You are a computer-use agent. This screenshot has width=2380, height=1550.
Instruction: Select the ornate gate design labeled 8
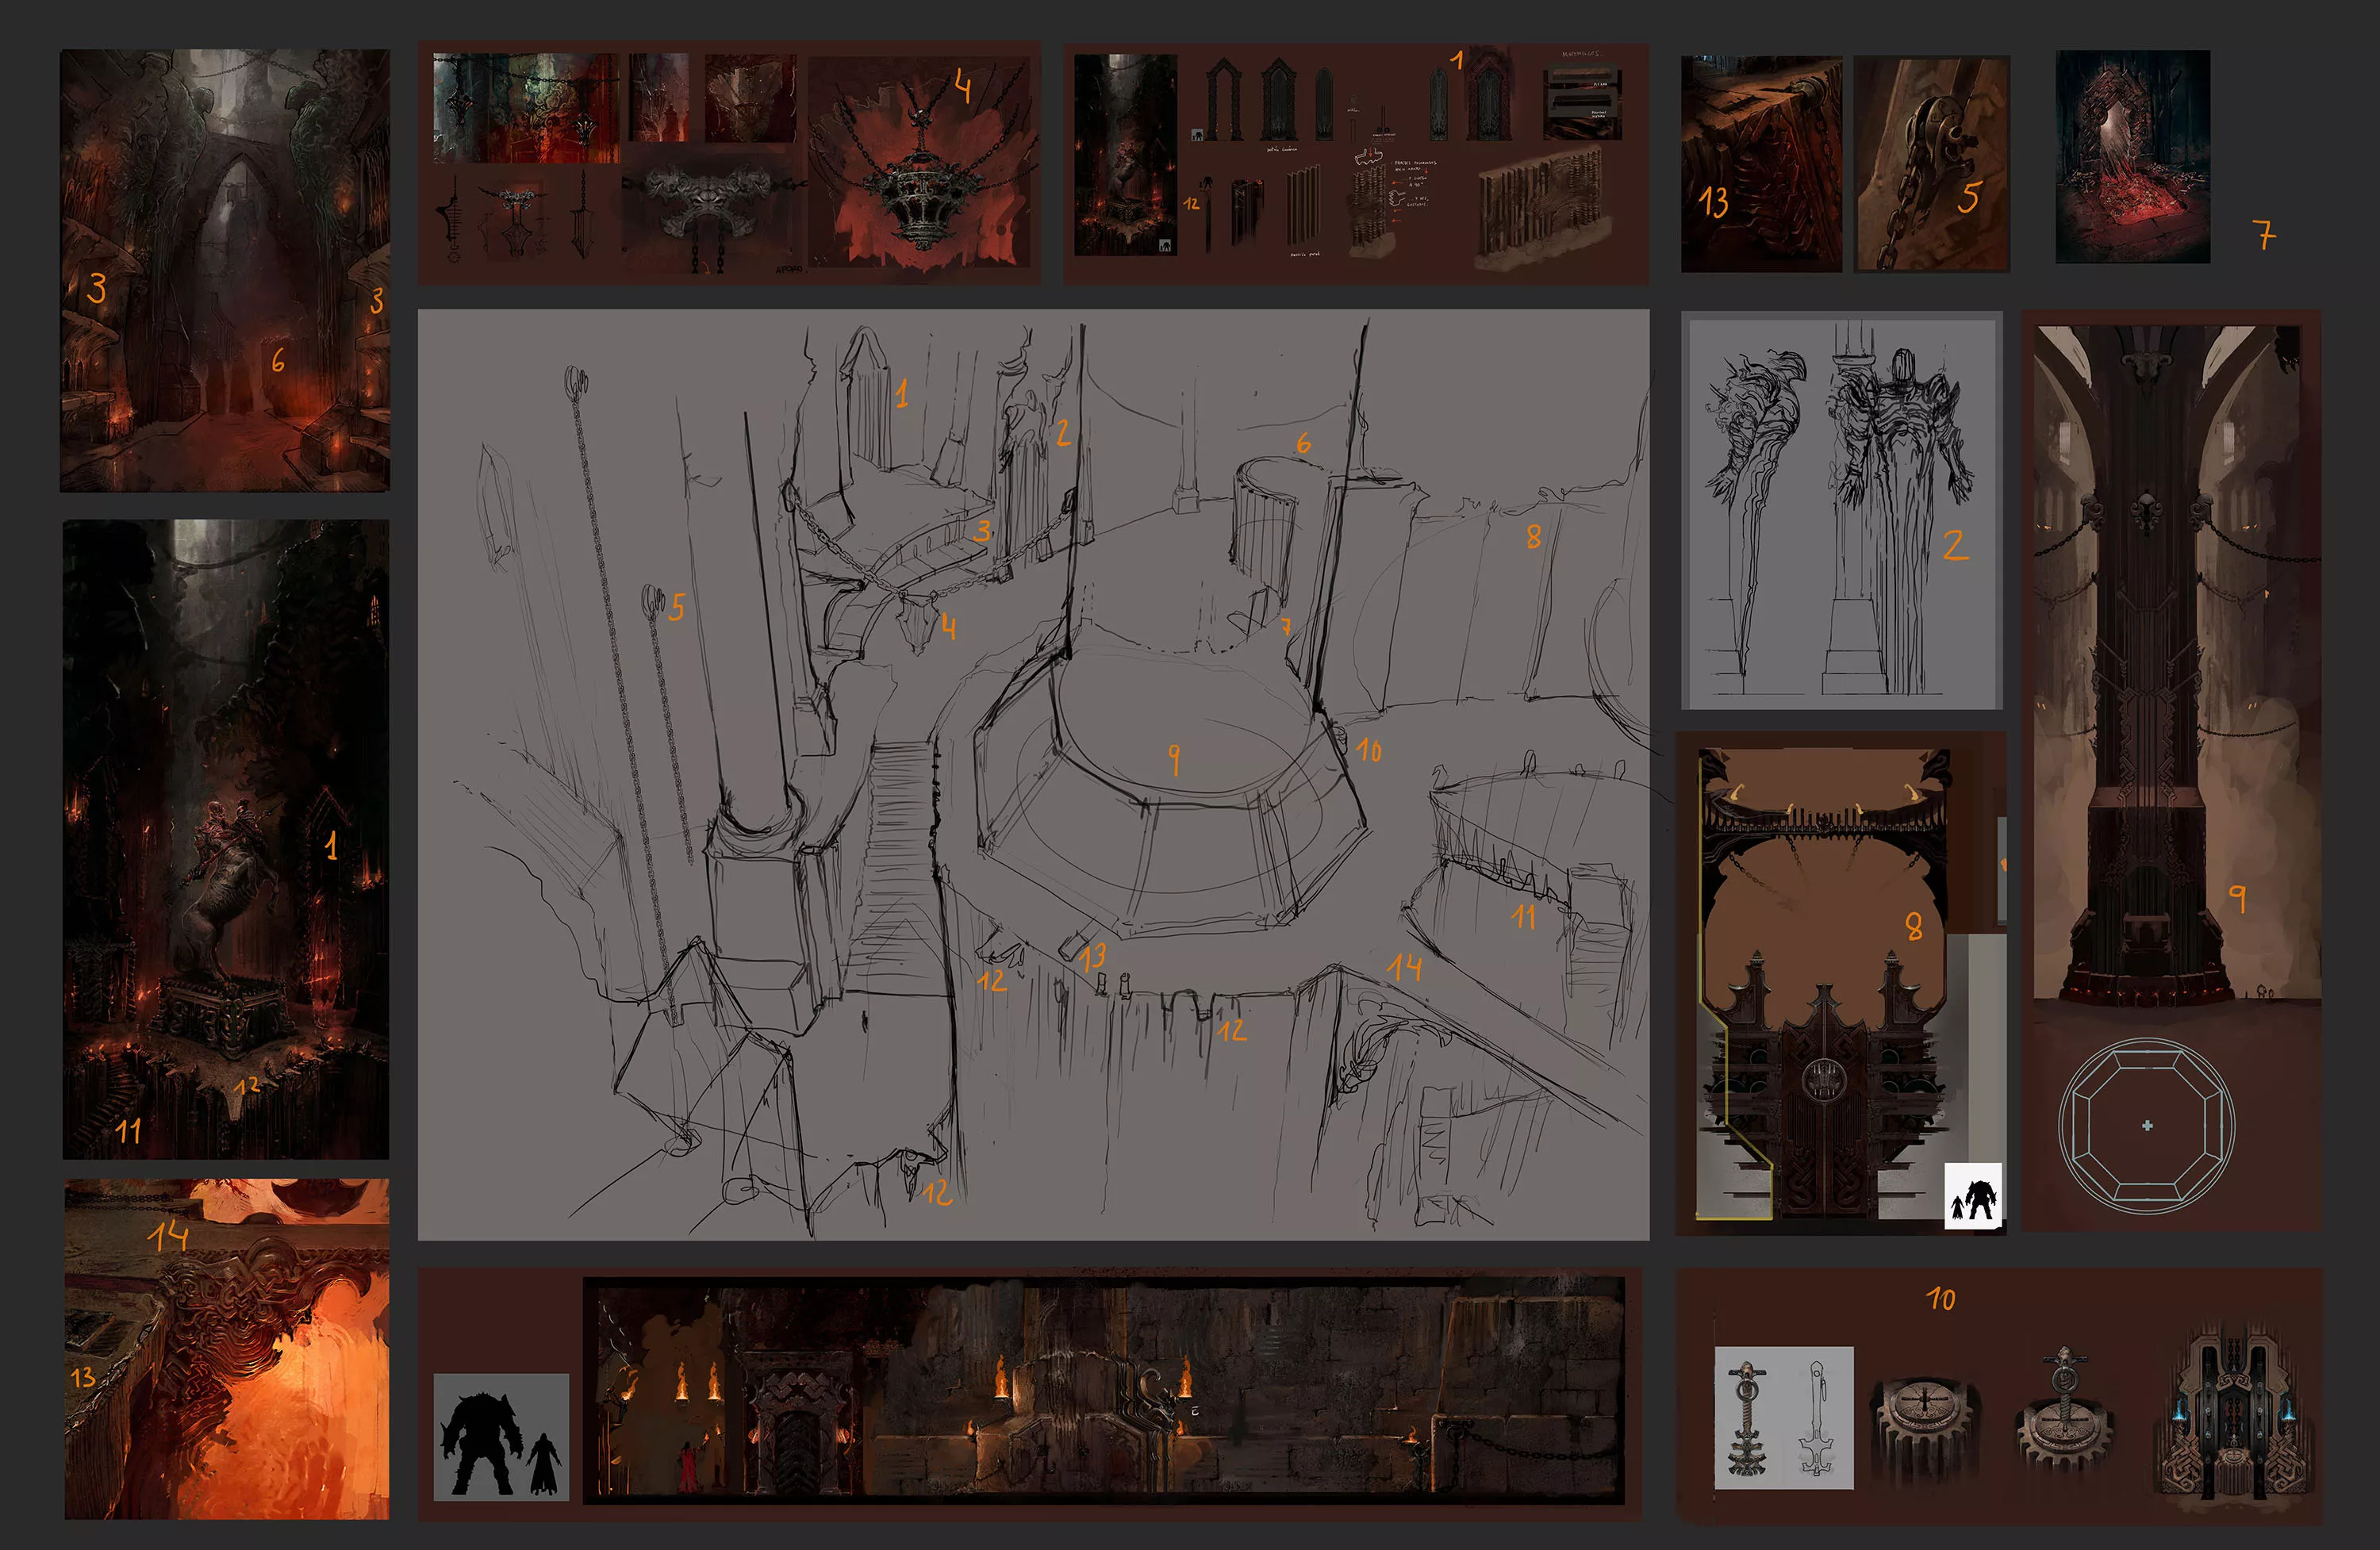coord(1825,985)
